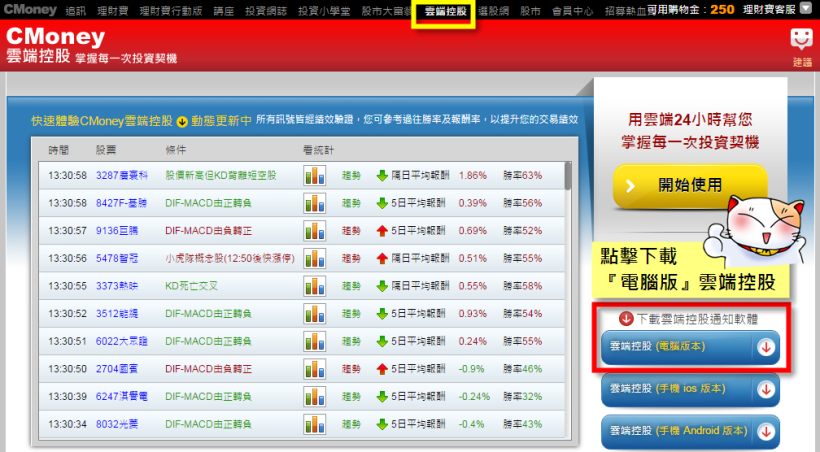Open statistics chart icon for 8032 row
Image resolution: width=820 pixels, height=452 pixels.
pyautogui.click(x=314, y=424)
